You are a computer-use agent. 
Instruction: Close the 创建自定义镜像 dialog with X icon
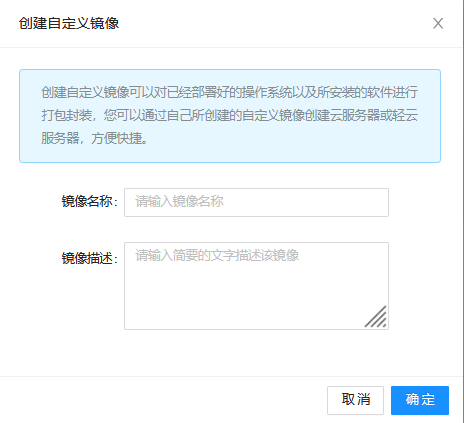[438, 23]
